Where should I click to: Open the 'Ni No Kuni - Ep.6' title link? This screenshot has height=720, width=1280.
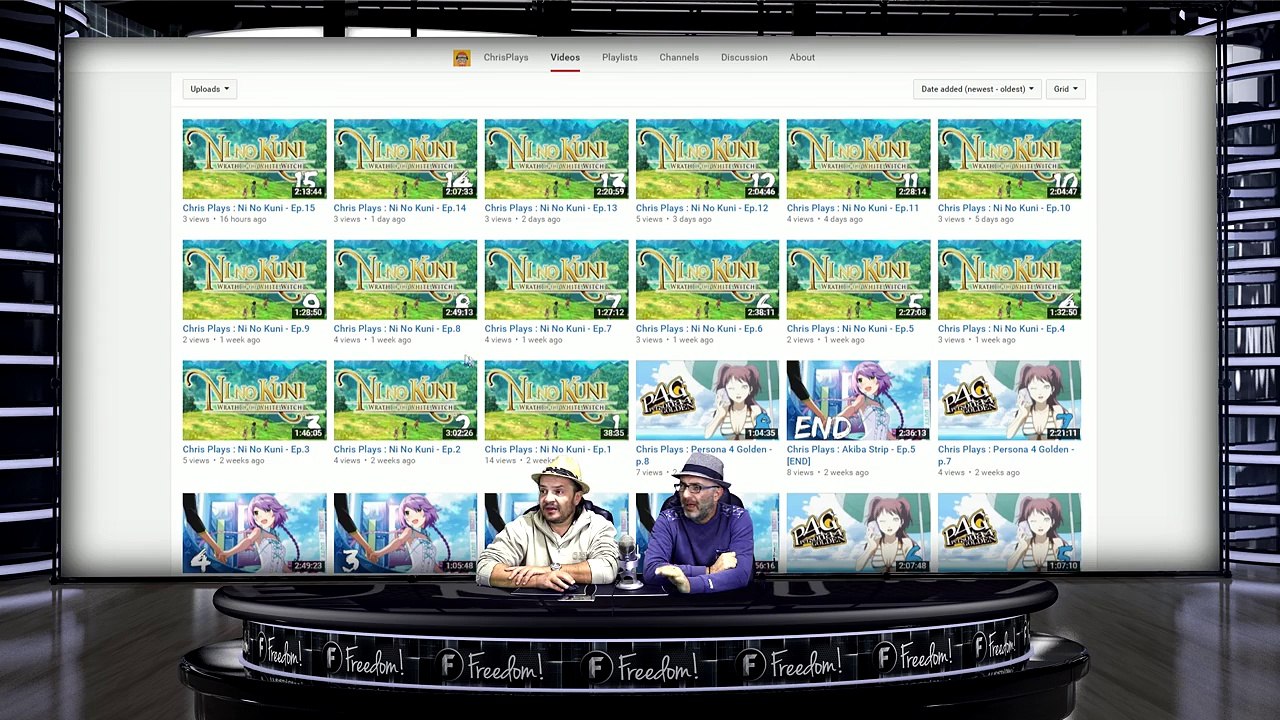point(698,329)
